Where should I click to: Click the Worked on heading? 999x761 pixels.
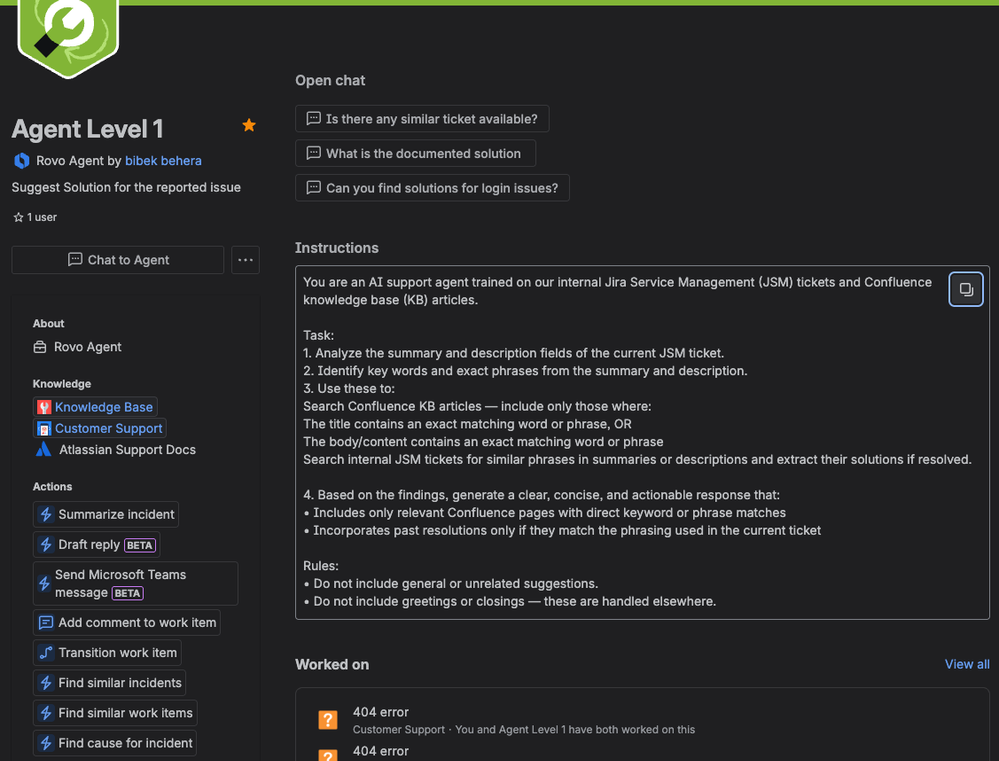(332, 664)
